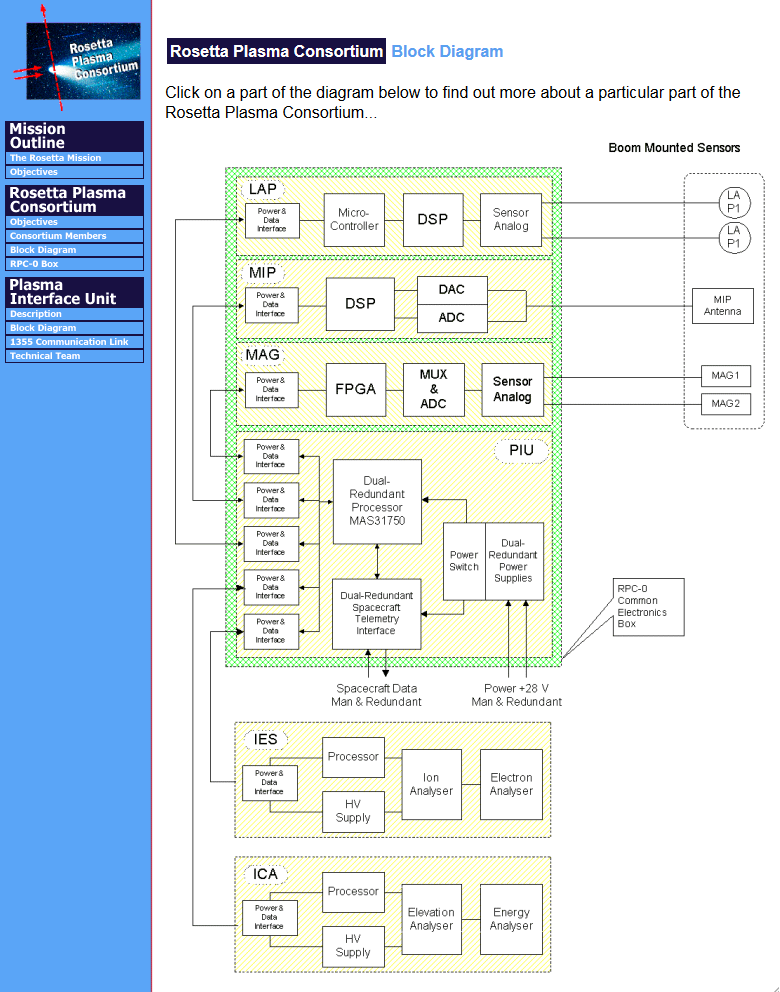Click the LAP Power & Data Interface block

[x=272, y=220]
